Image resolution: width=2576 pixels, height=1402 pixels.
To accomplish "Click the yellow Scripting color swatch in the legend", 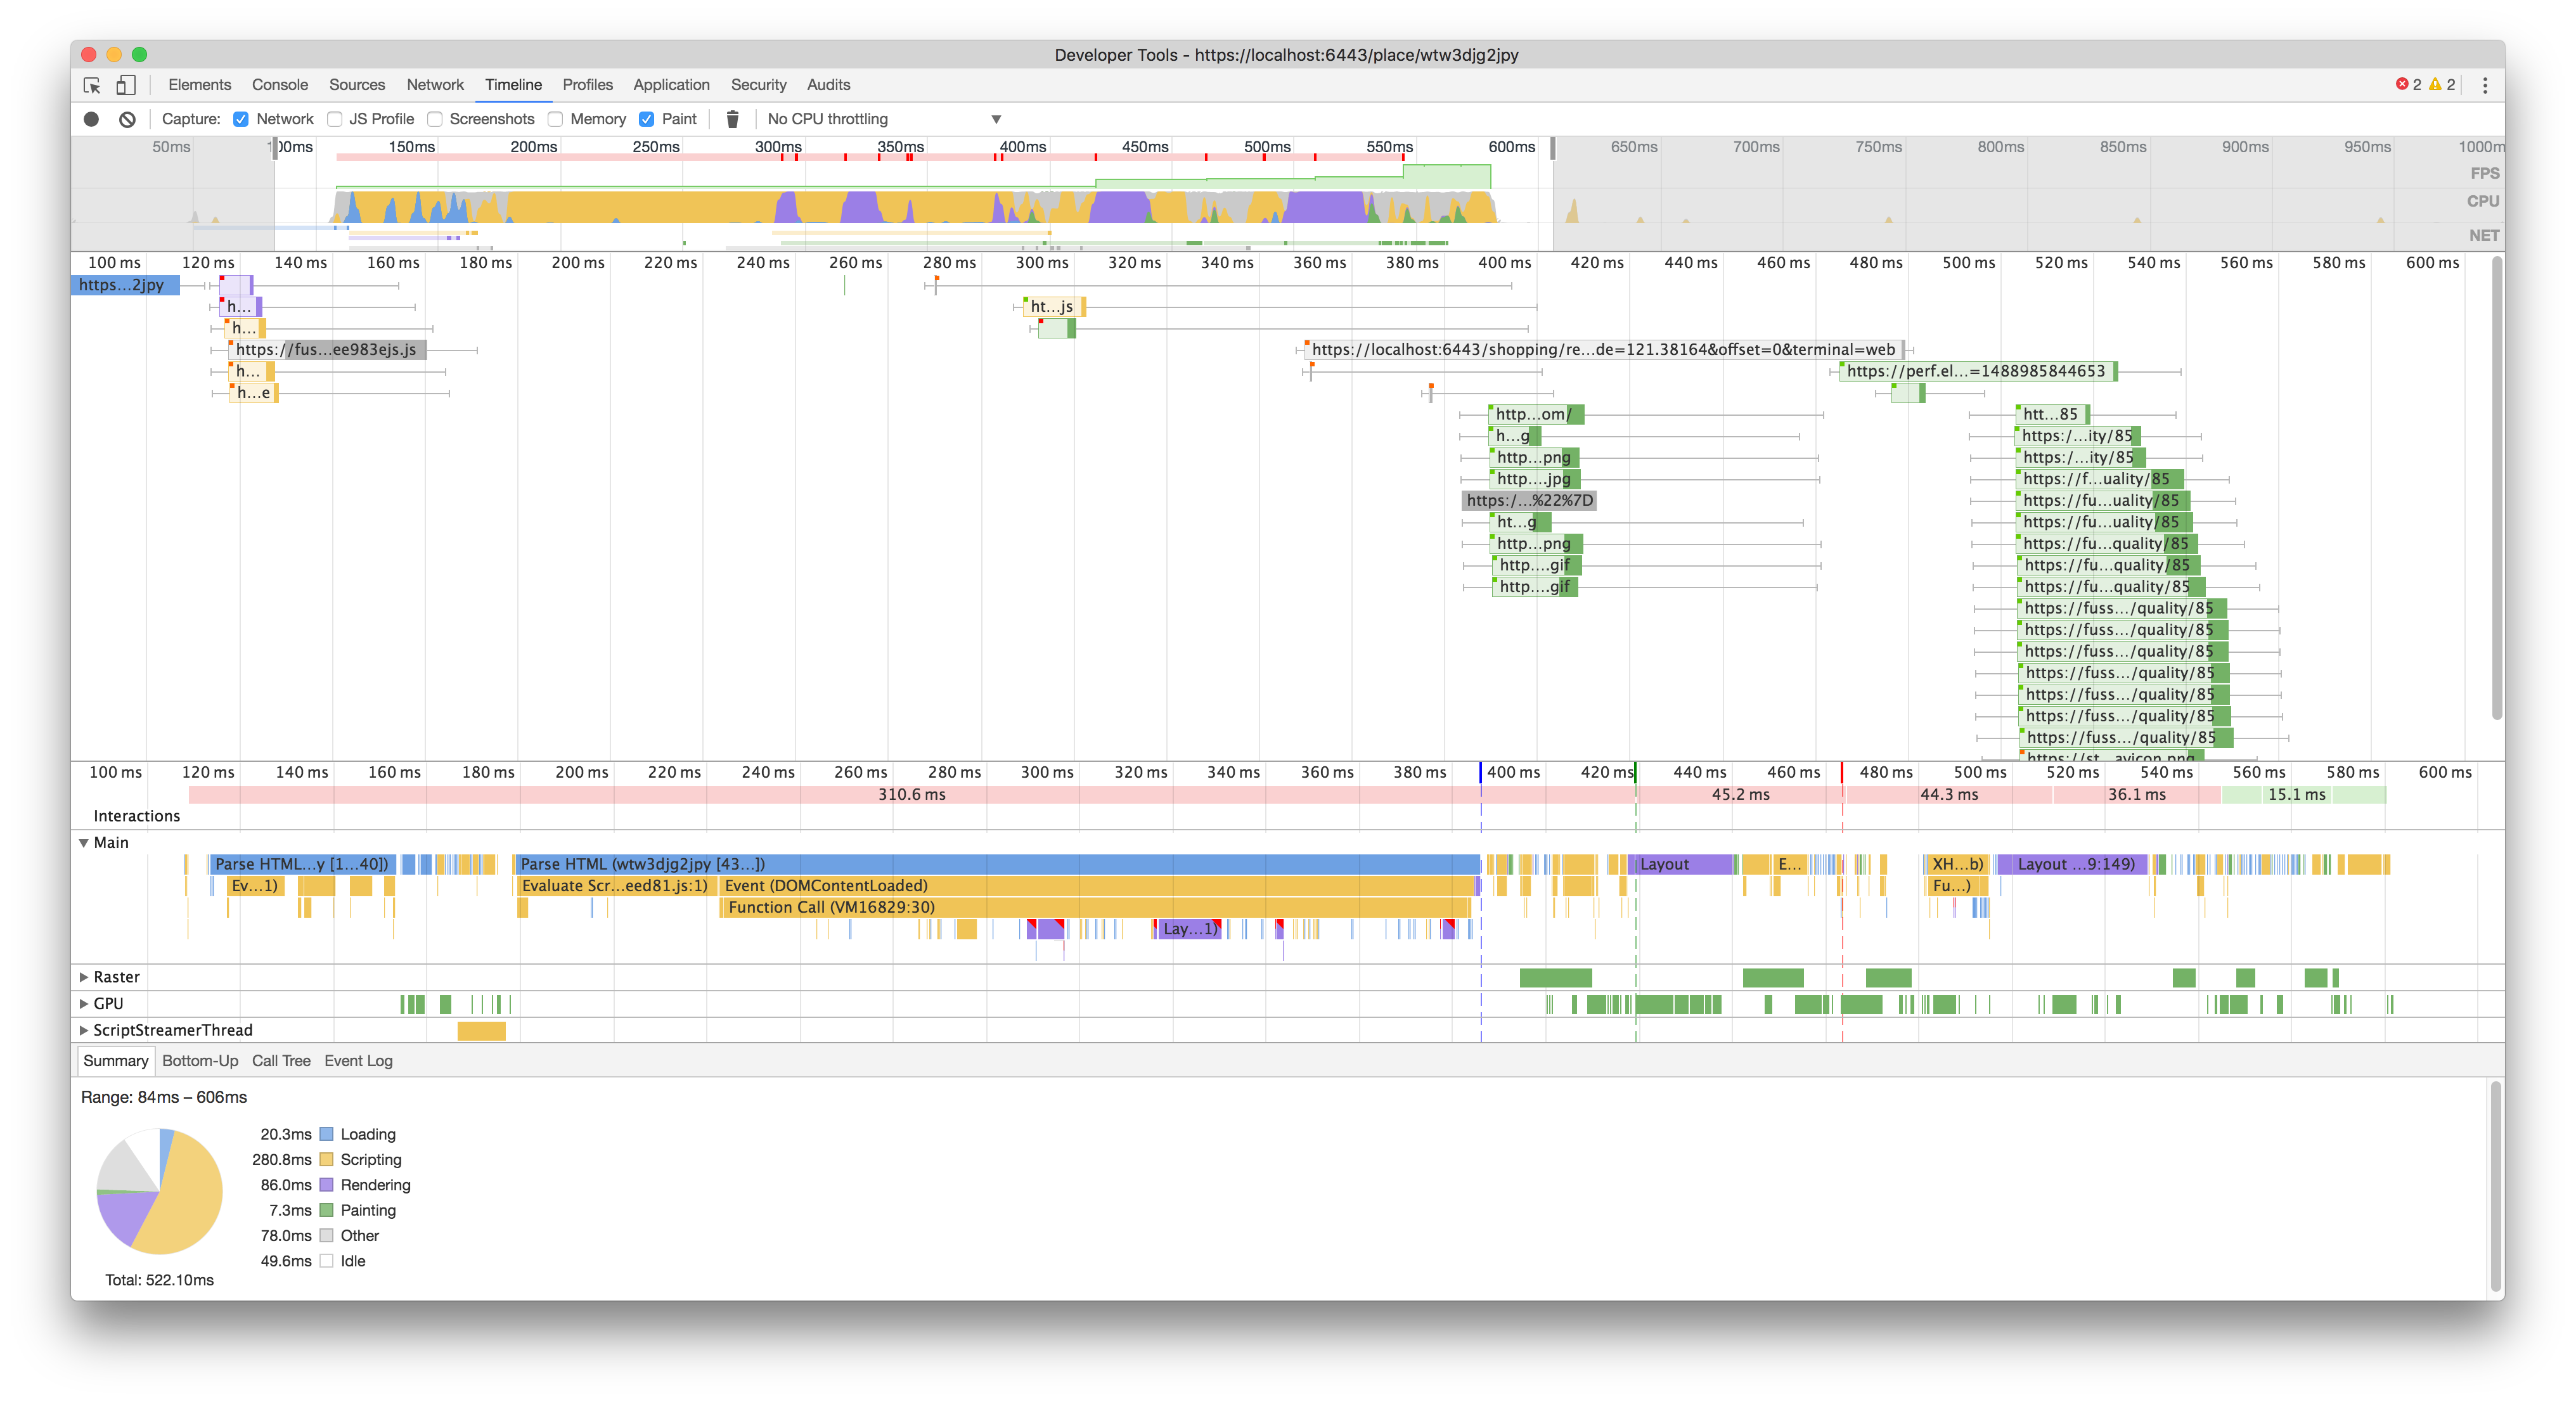I will point(326,1159).
